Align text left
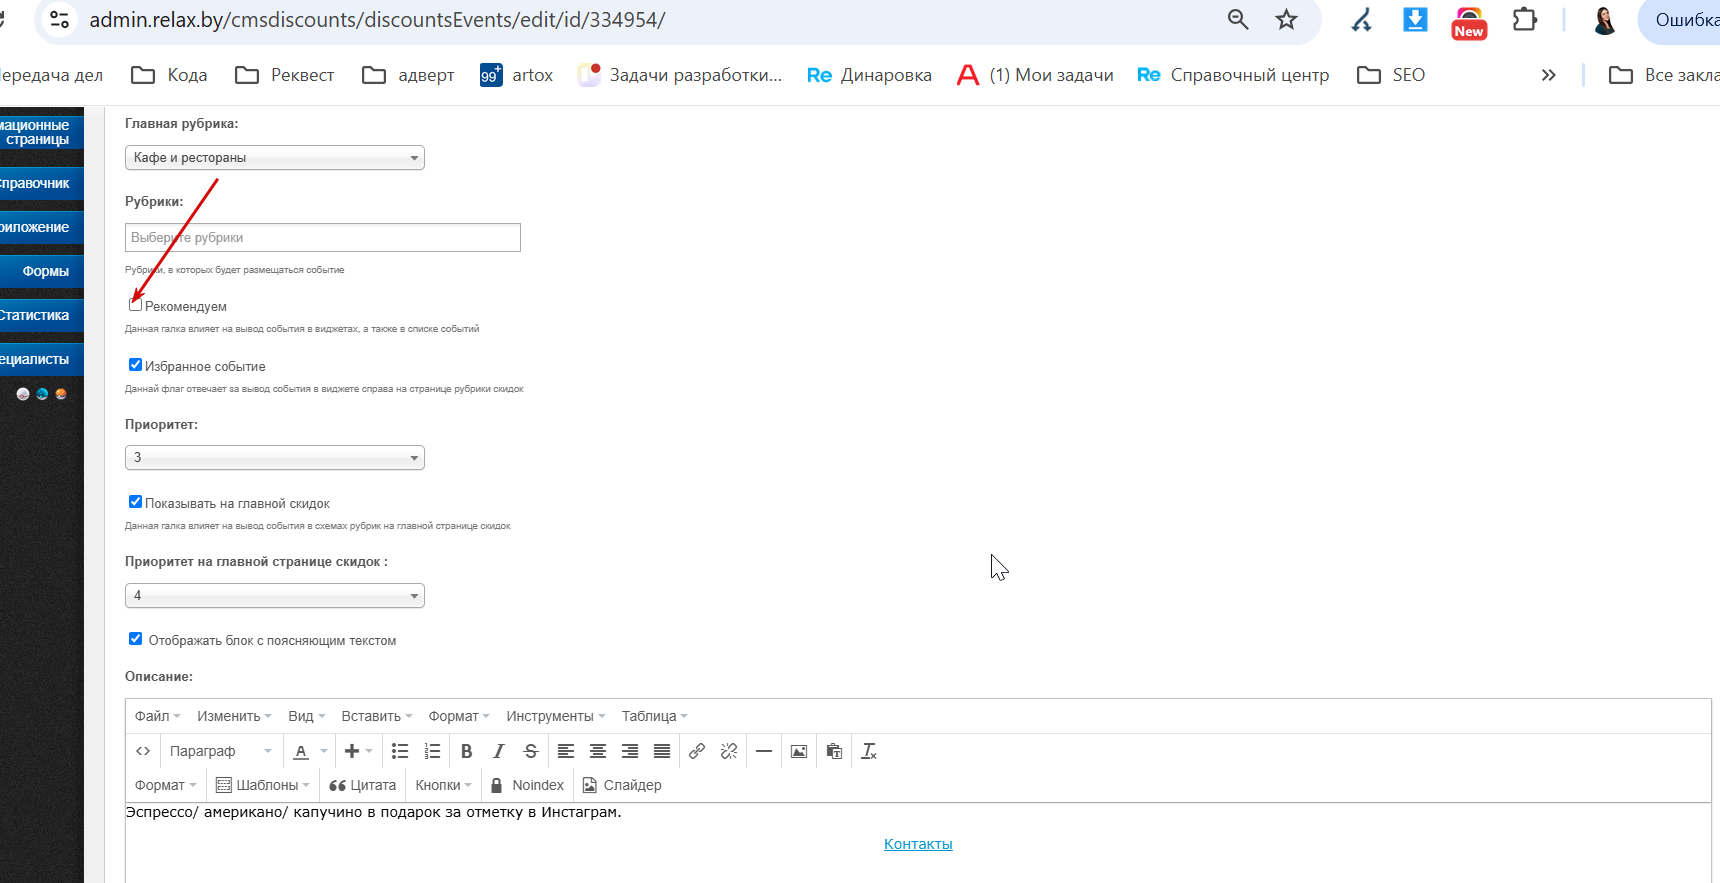1720x883 pixels. coord(566,751)
